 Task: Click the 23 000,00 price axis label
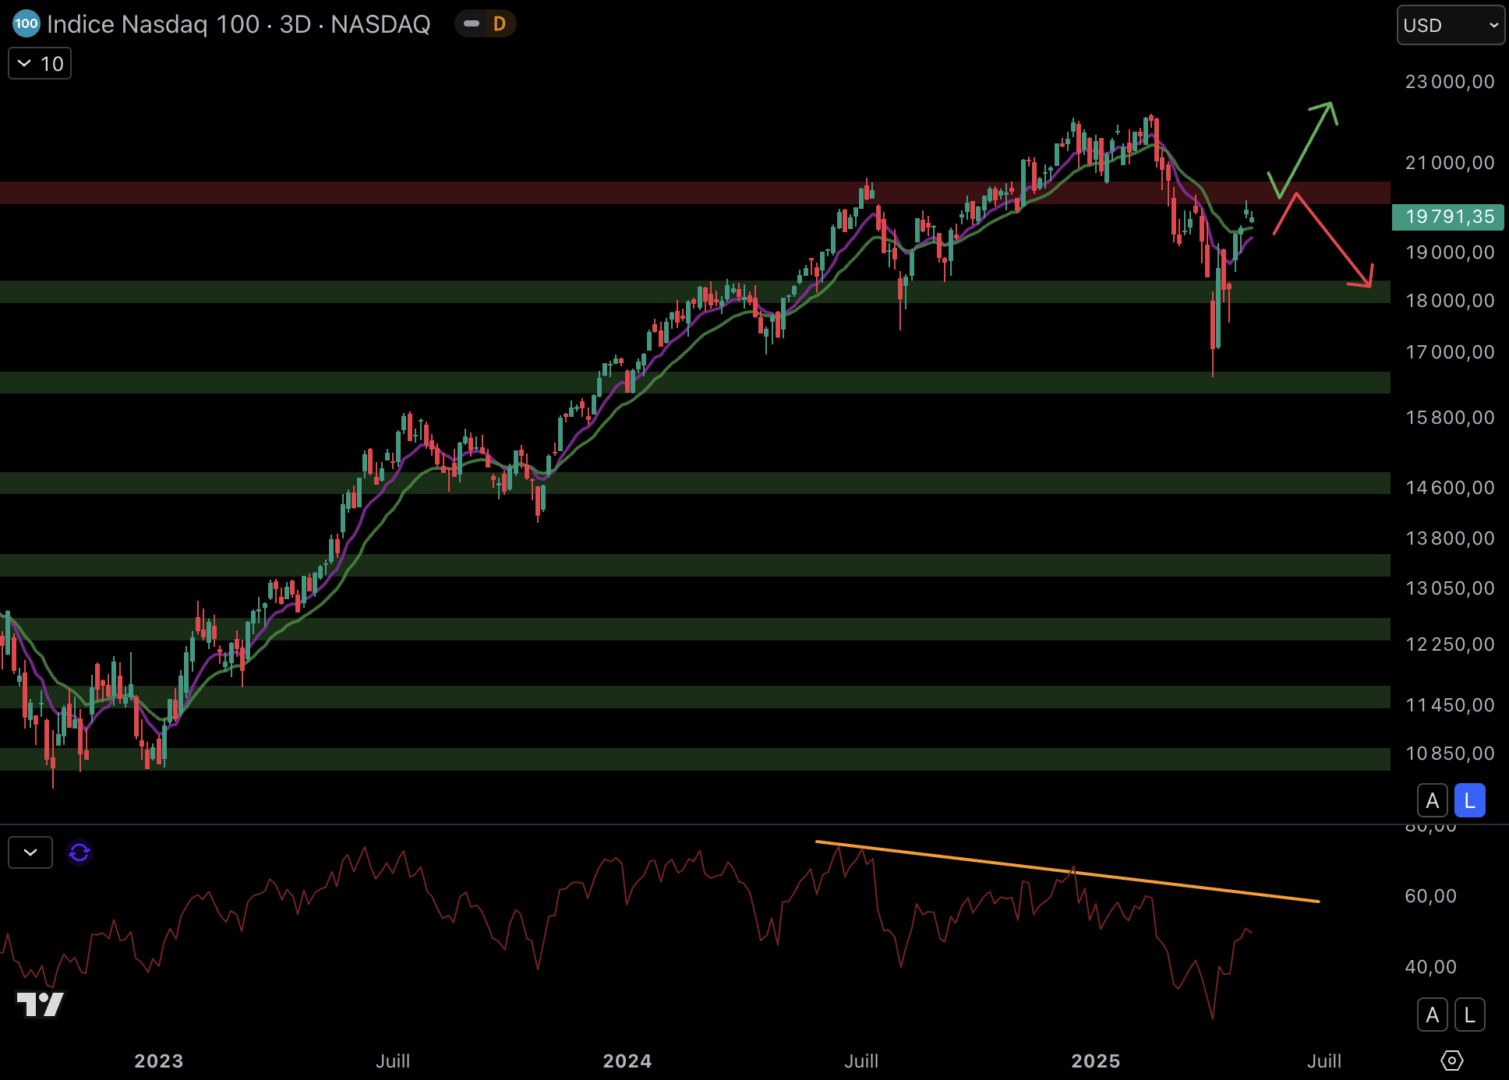[x=1450, y=82]
